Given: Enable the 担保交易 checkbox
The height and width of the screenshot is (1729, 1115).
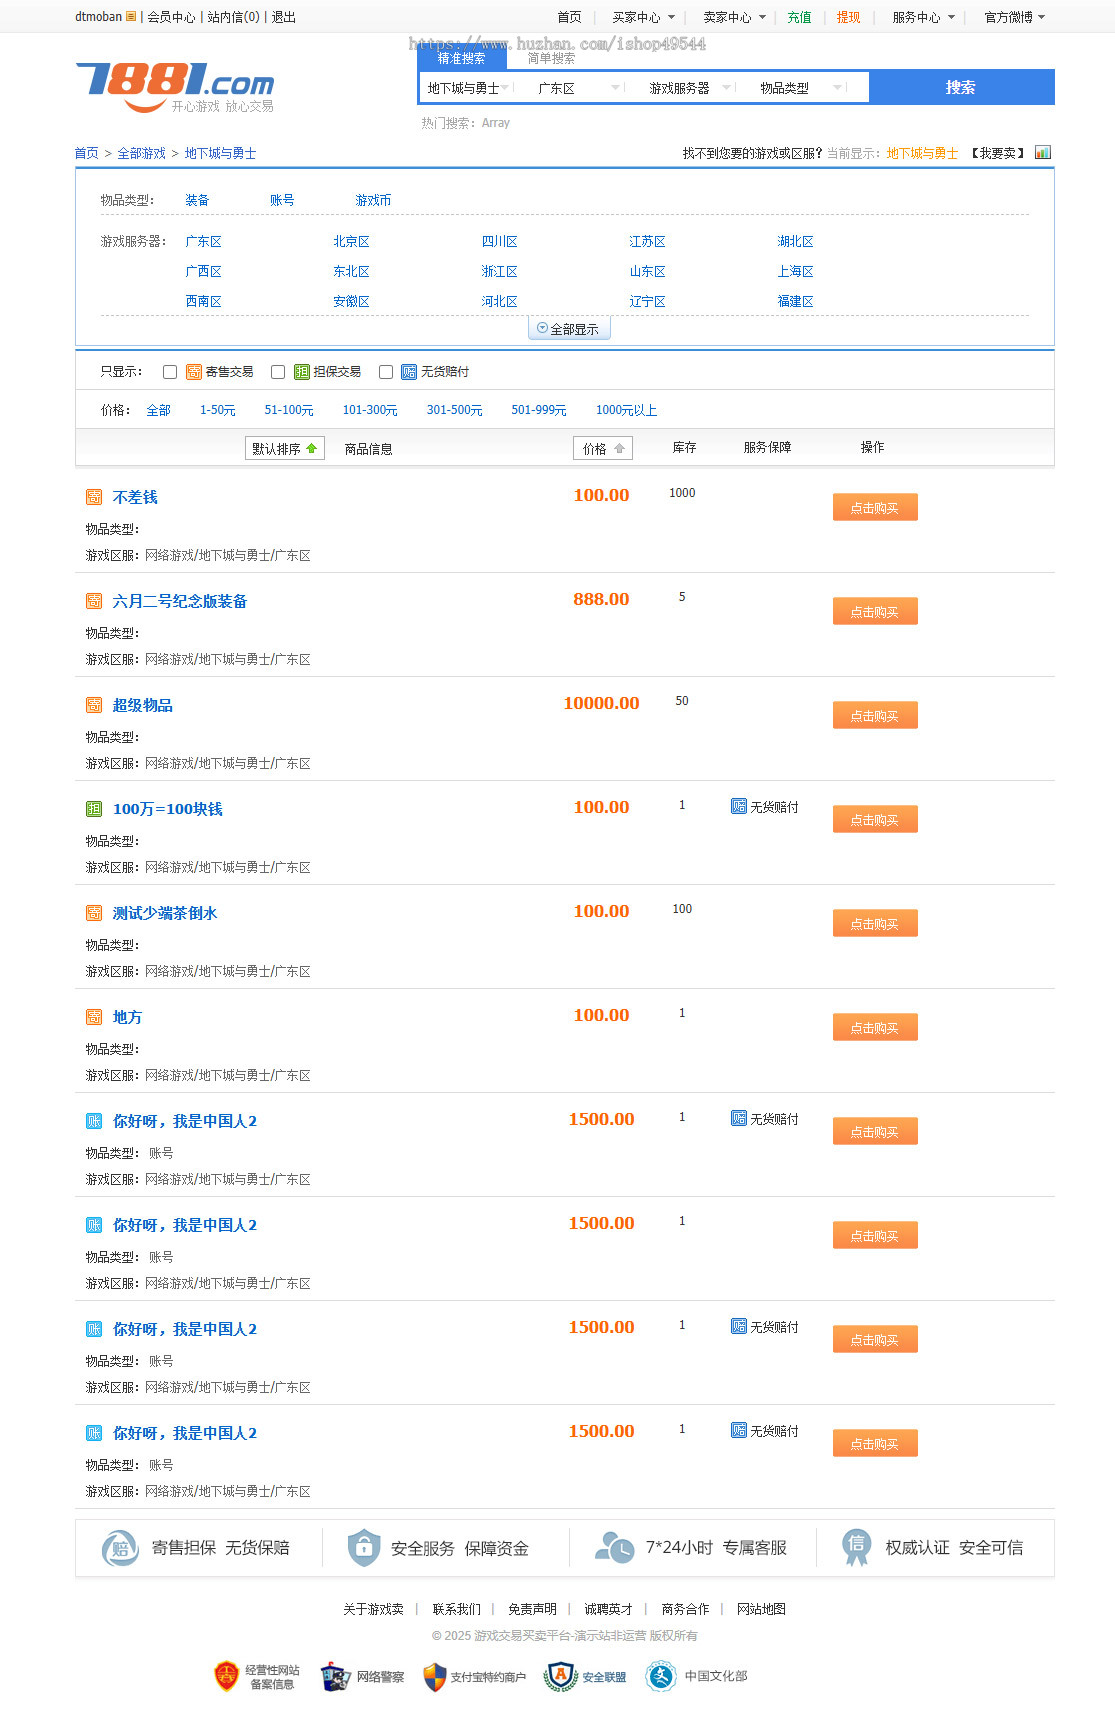Looking at the screenshot, I should tap(278, 372).
